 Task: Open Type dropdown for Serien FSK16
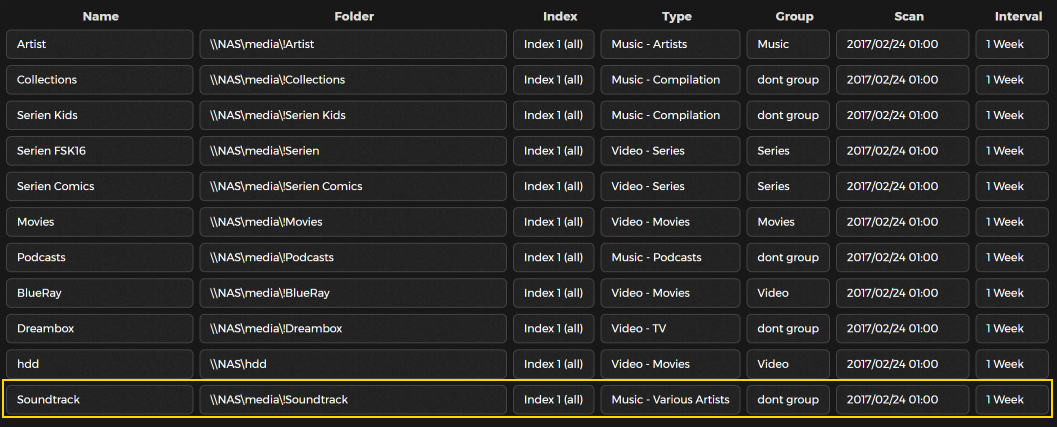click(x=669, y=151)
